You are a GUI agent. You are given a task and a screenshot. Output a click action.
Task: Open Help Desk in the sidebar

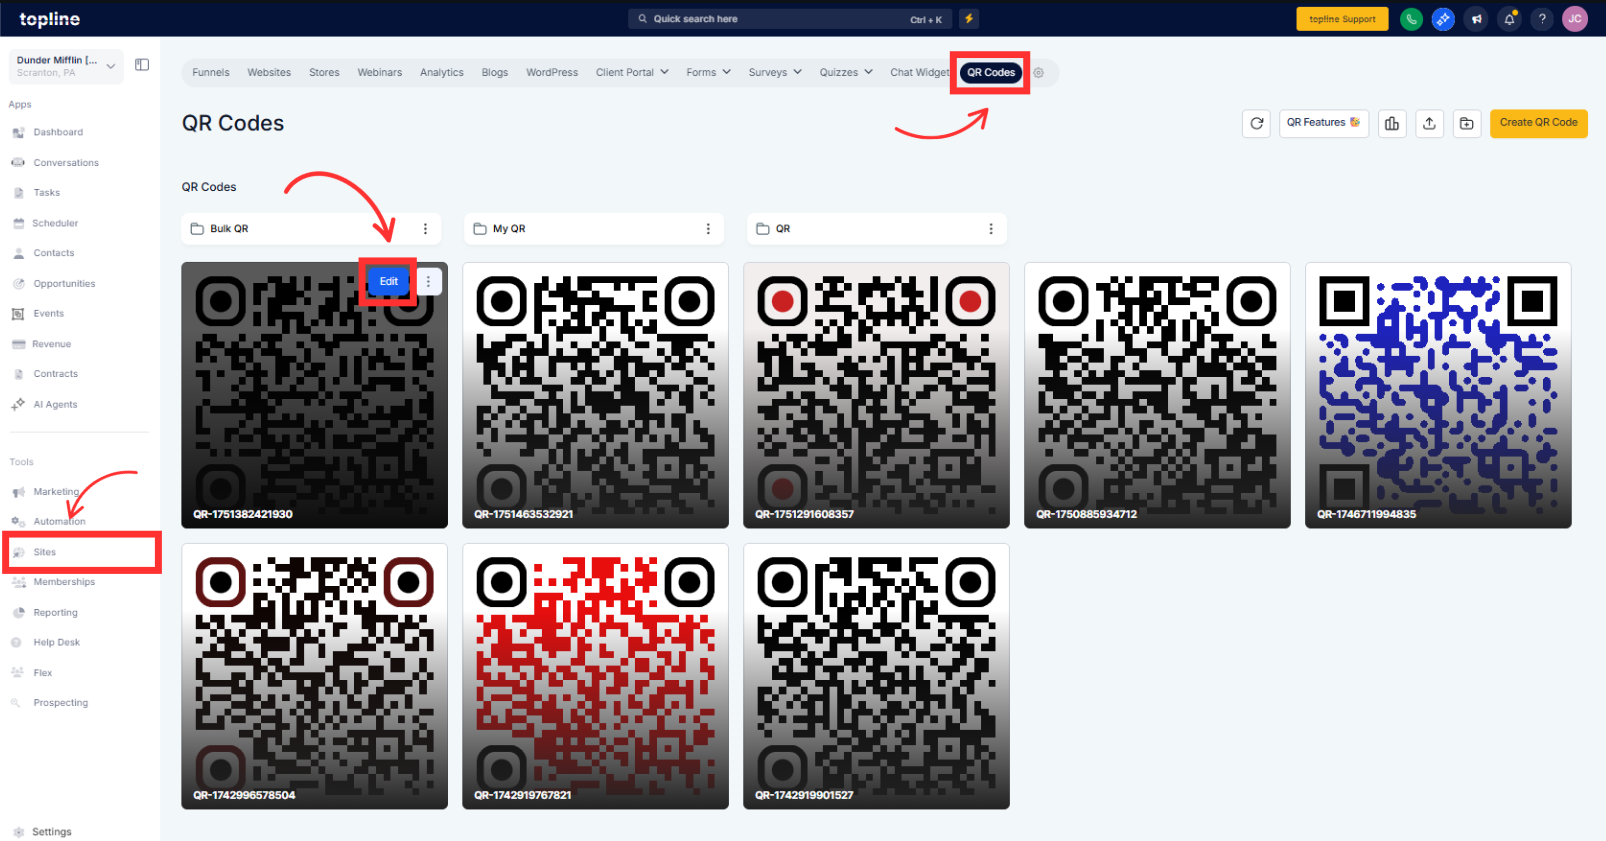[56, 643]
